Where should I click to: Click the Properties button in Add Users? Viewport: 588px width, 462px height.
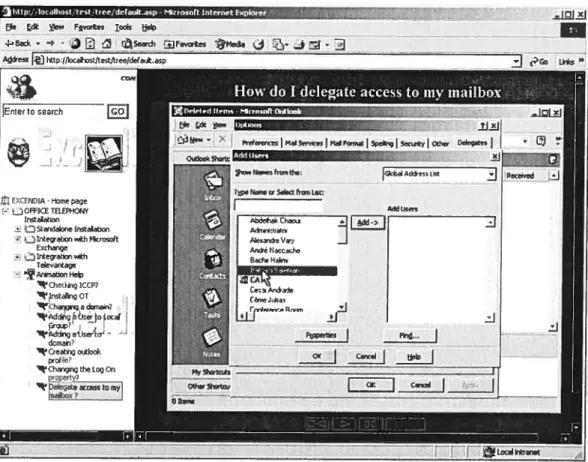point(321,335)
